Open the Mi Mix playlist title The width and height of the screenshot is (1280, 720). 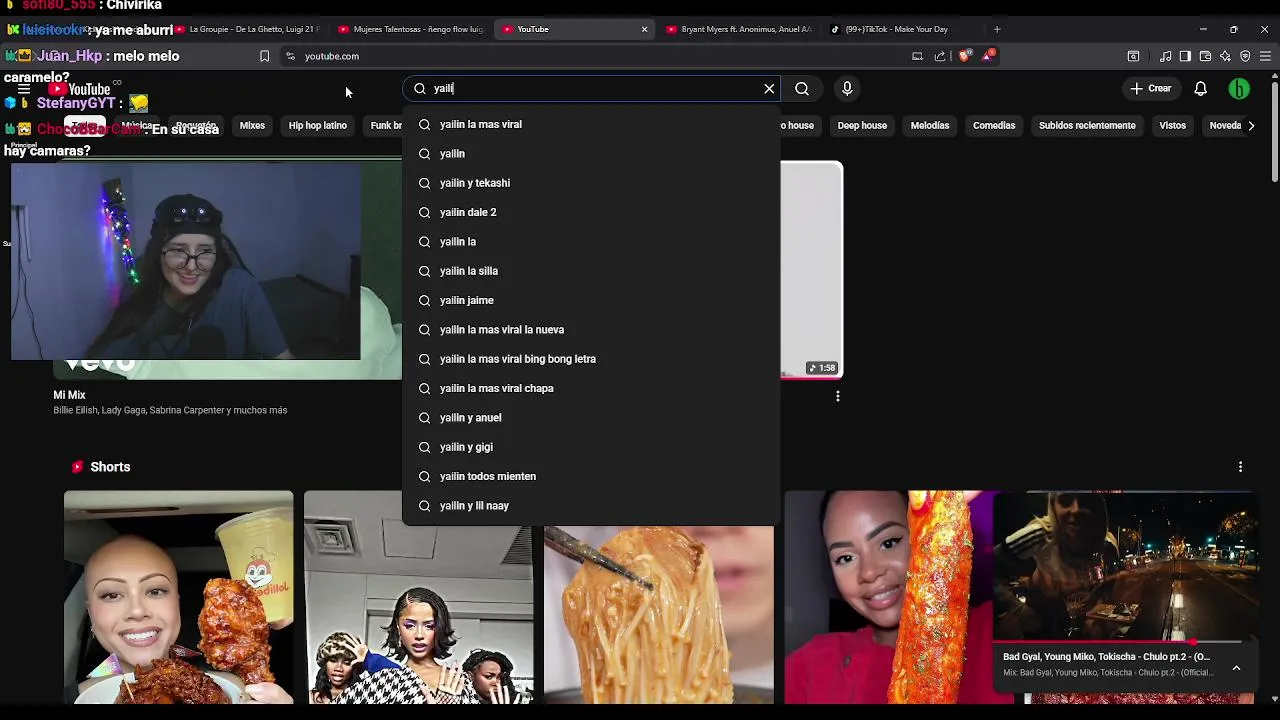coord(69,395)
